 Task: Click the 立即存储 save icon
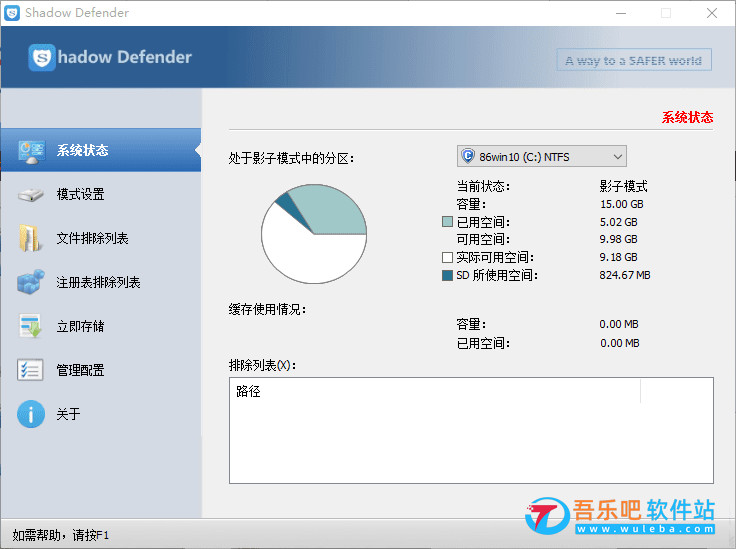pos(31,326)
